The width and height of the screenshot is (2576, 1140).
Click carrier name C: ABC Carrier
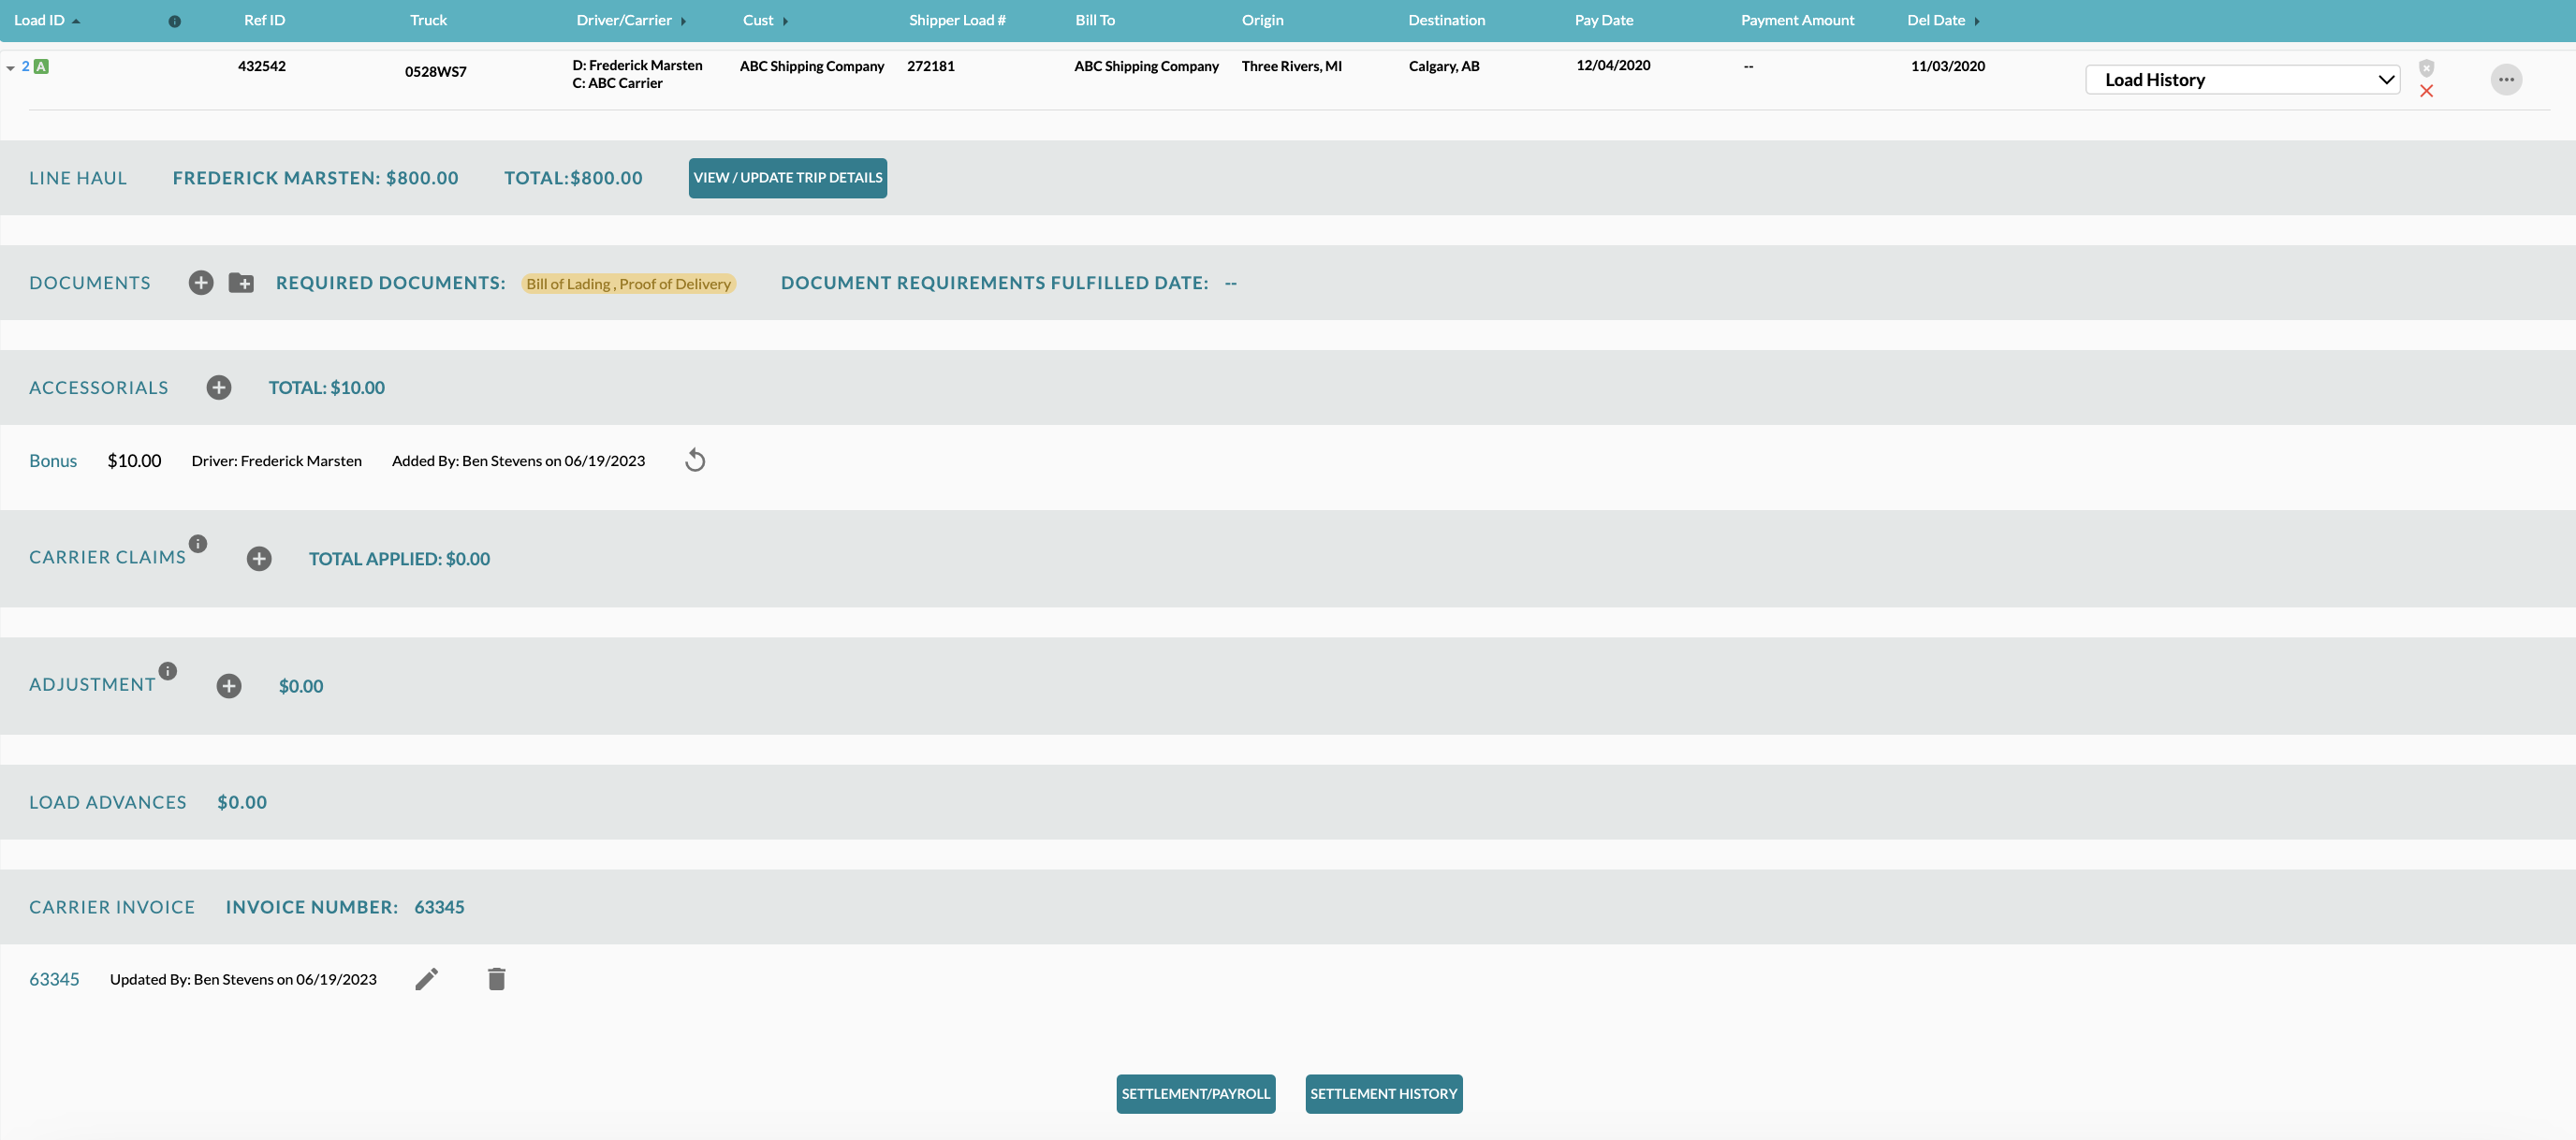point(617,83)
